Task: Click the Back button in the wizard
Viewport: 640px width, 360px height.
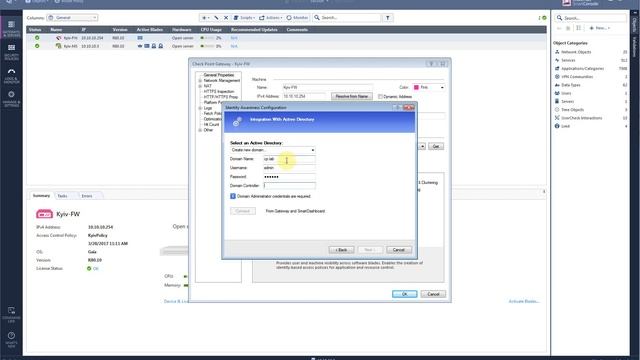Action: [x=341, y=249]
